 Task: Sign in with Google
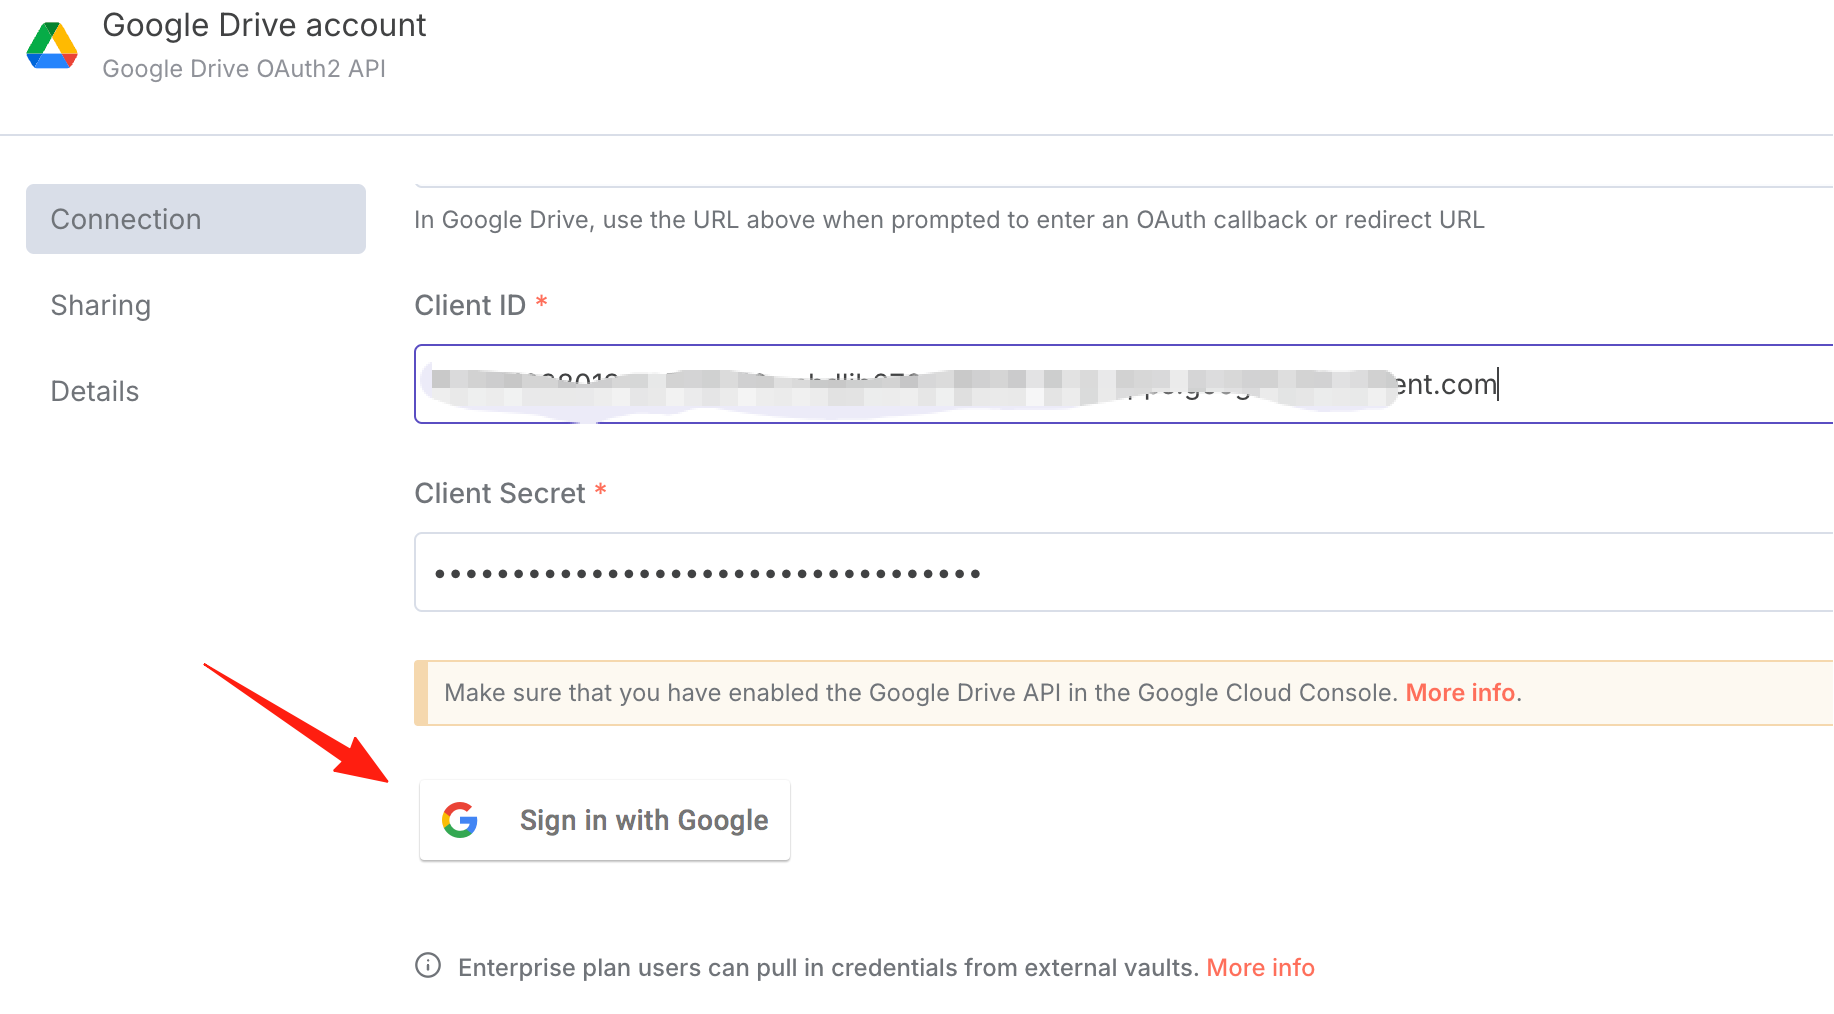coord(605,820)
